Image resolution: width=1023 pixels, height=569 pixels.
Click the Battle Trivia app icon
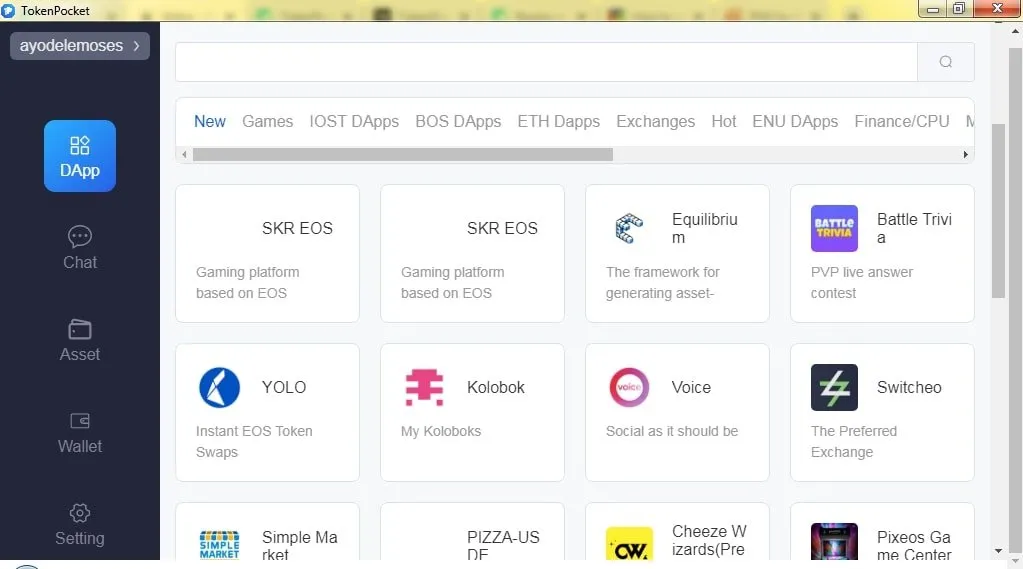click(834, 228)
